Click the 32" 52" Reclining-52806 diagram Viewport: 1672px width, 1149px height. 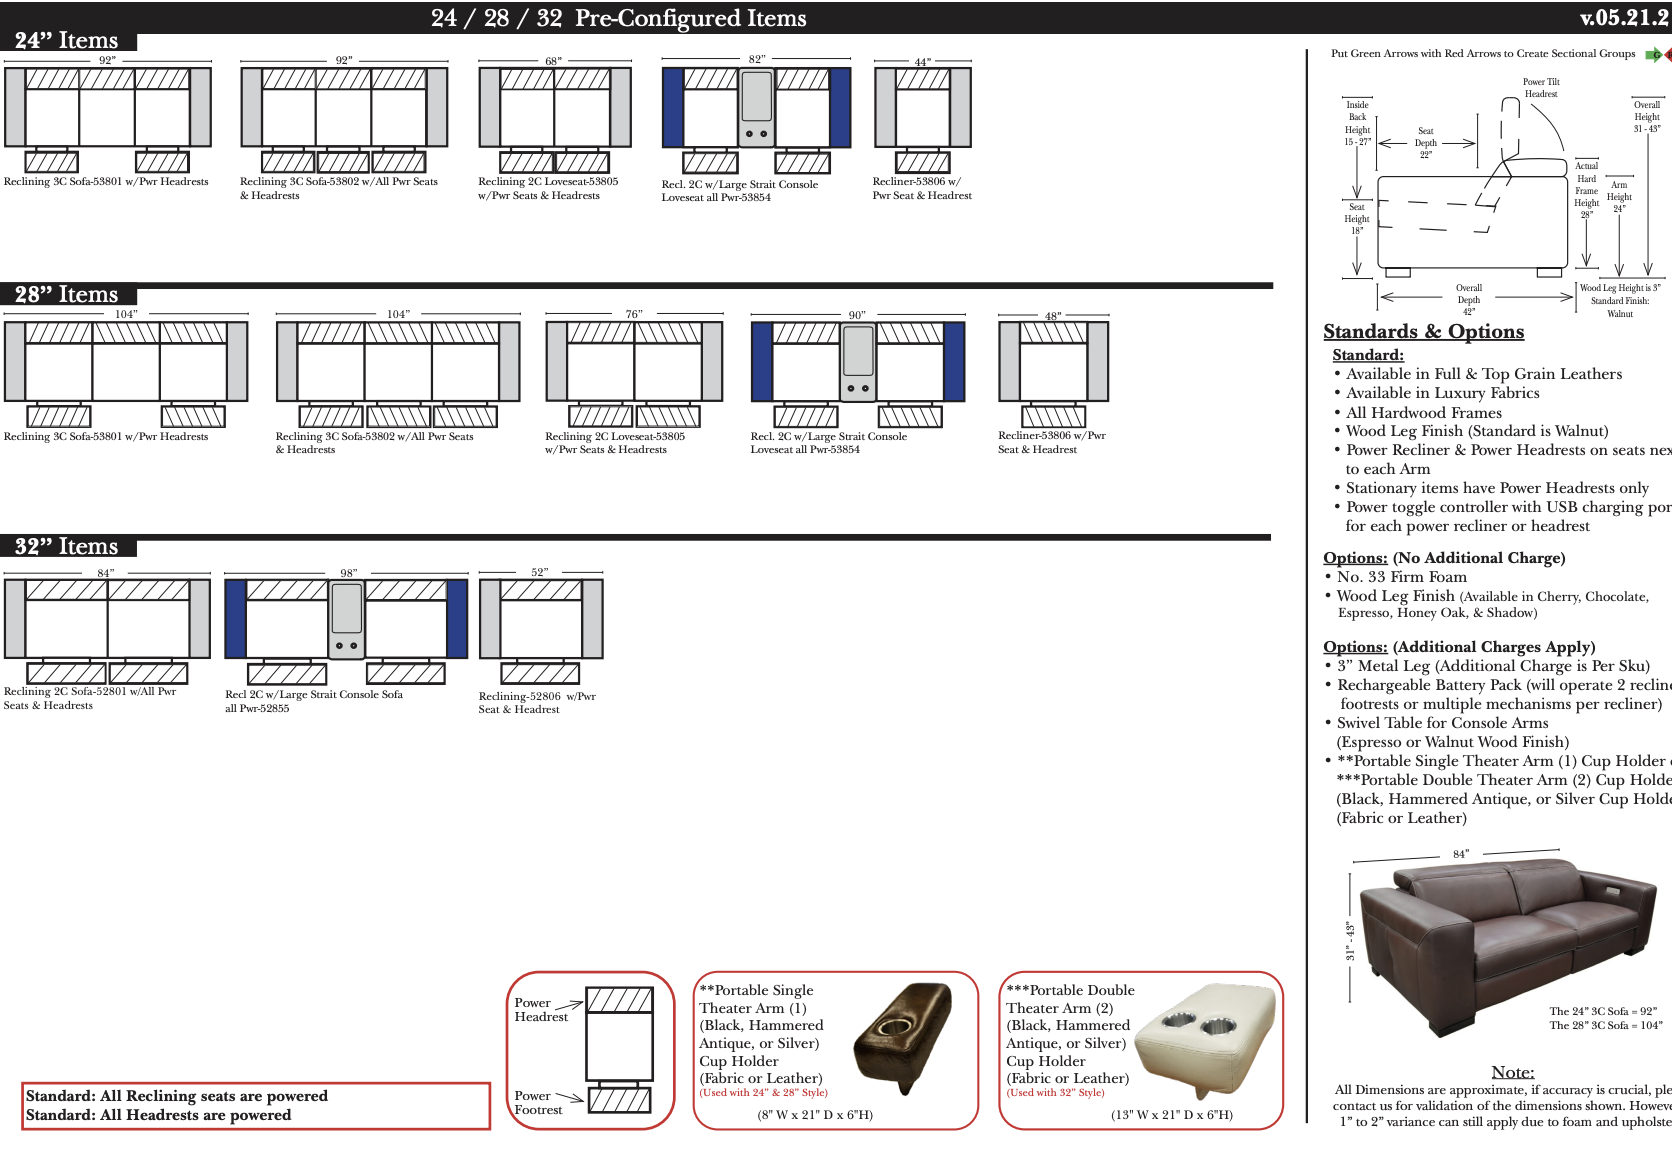pos(541,627)
